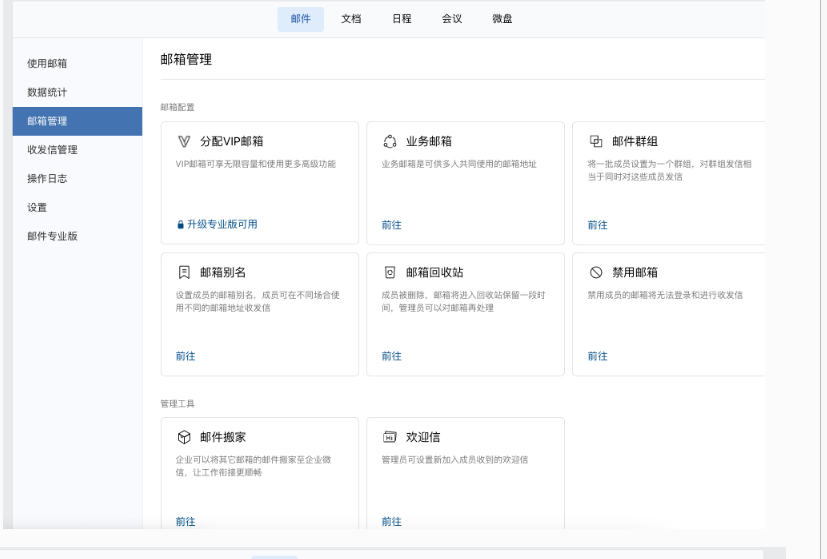Click the 欢迎信 letter icon
This screenshot has width=827, height=559.
[390, 437]
